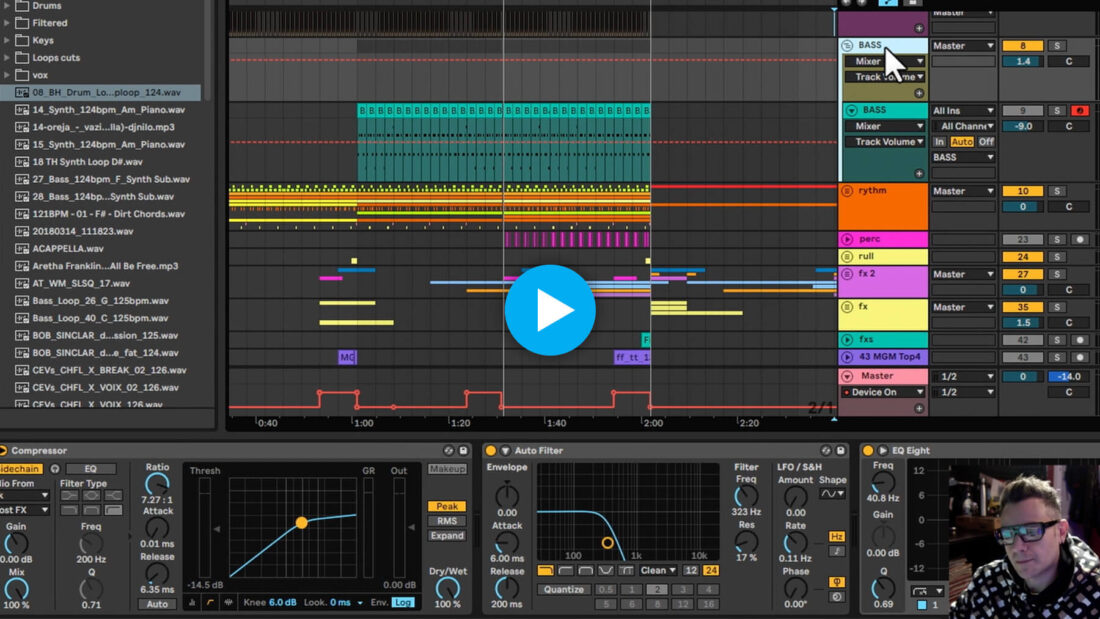Adjust the Auto Filter Freq knob
This screenshot has height=619, width=1100.
746,497
